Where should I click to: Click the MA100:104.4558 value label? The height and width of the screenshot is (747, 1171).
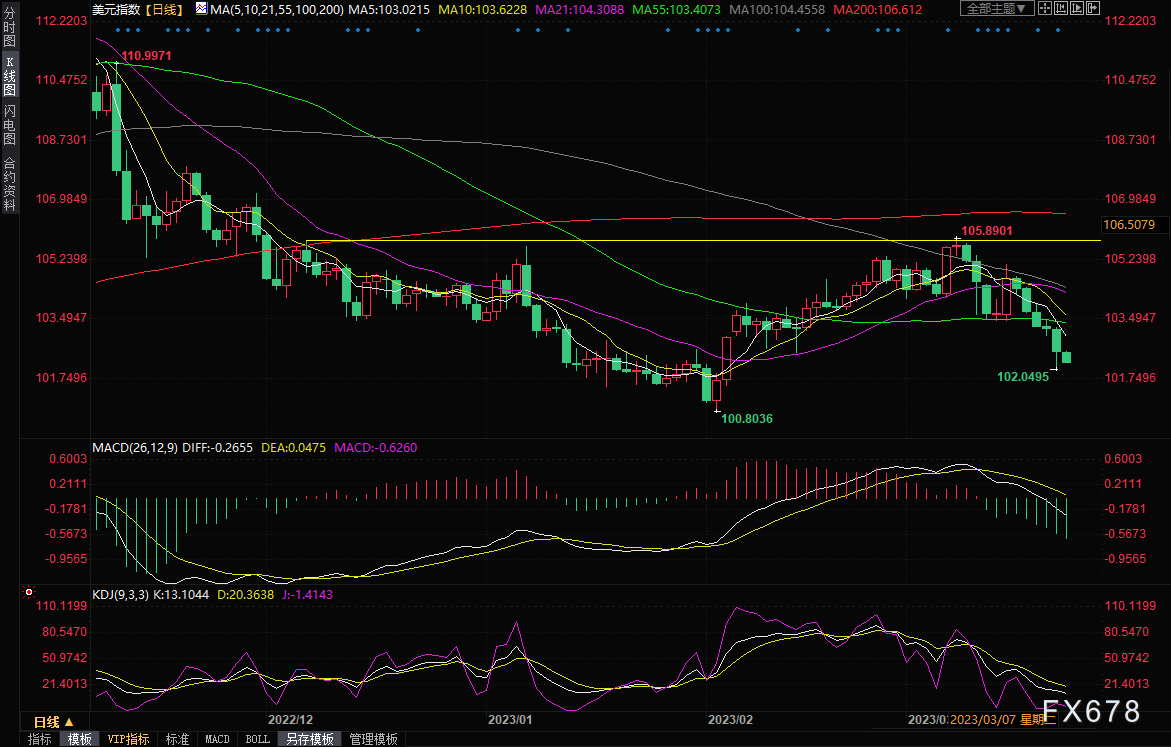777,10
